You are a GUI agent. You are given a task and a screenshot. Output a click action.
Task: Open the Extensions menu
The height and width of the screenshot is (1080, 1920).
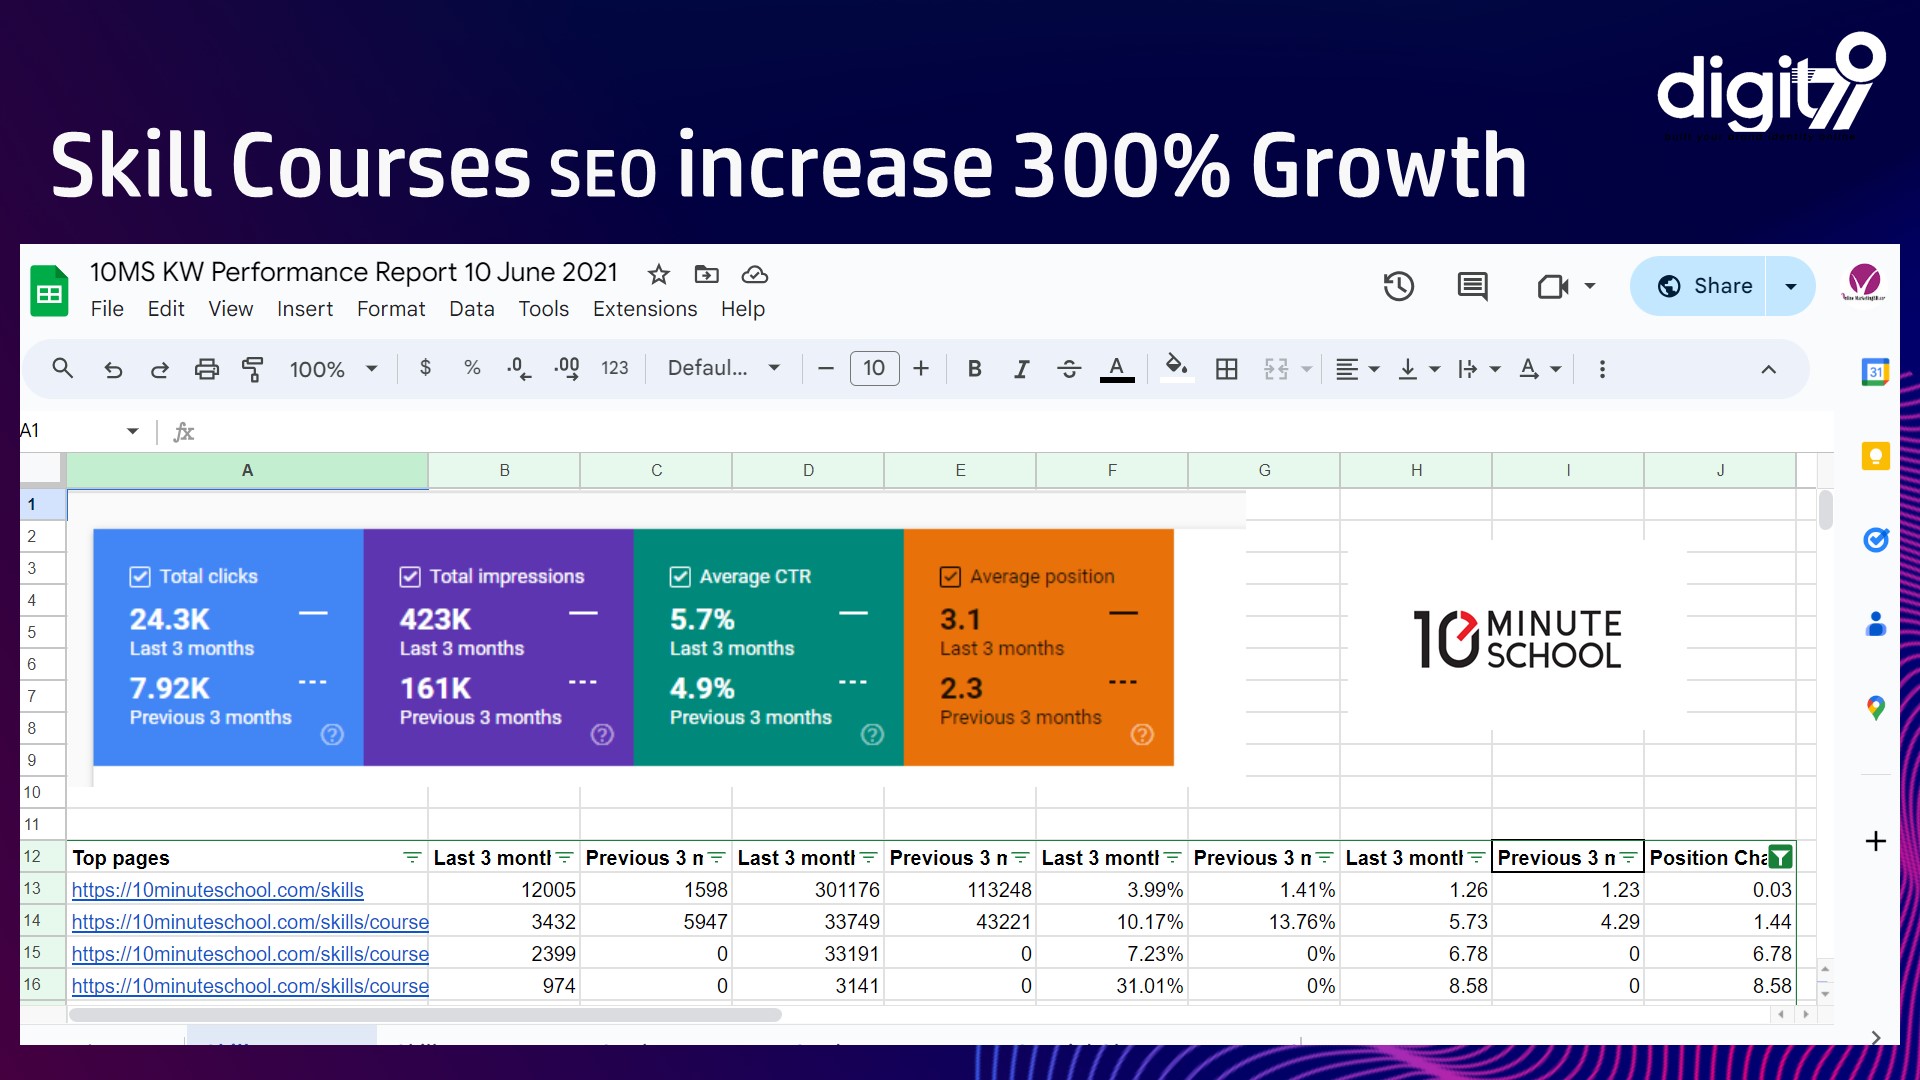645,309
